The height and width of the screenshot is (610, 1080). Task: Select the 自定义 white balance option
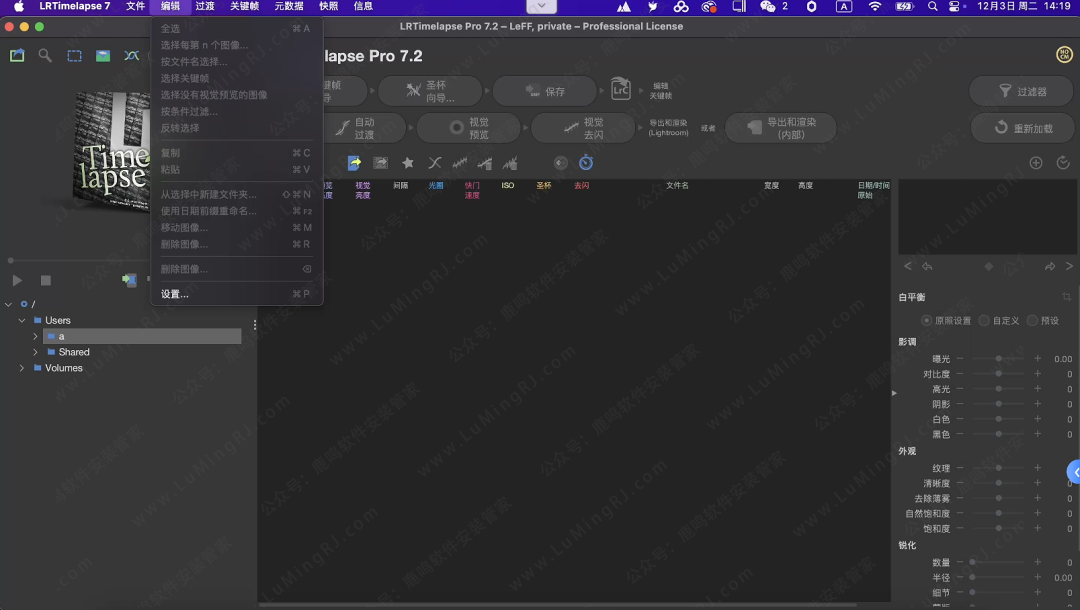coord(984,320)
